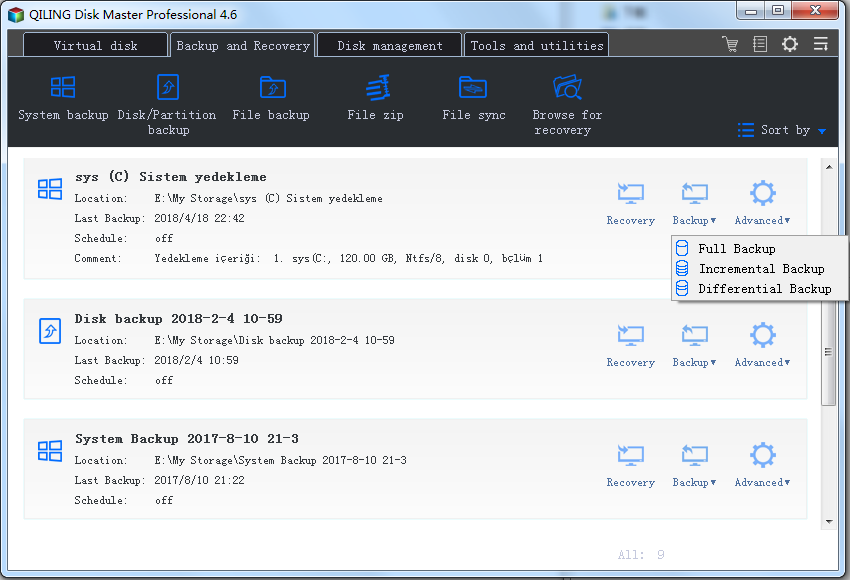Click disk icon of Disk backup 2018-2-4 10-59
850x580 pixels.
point(50,331)
